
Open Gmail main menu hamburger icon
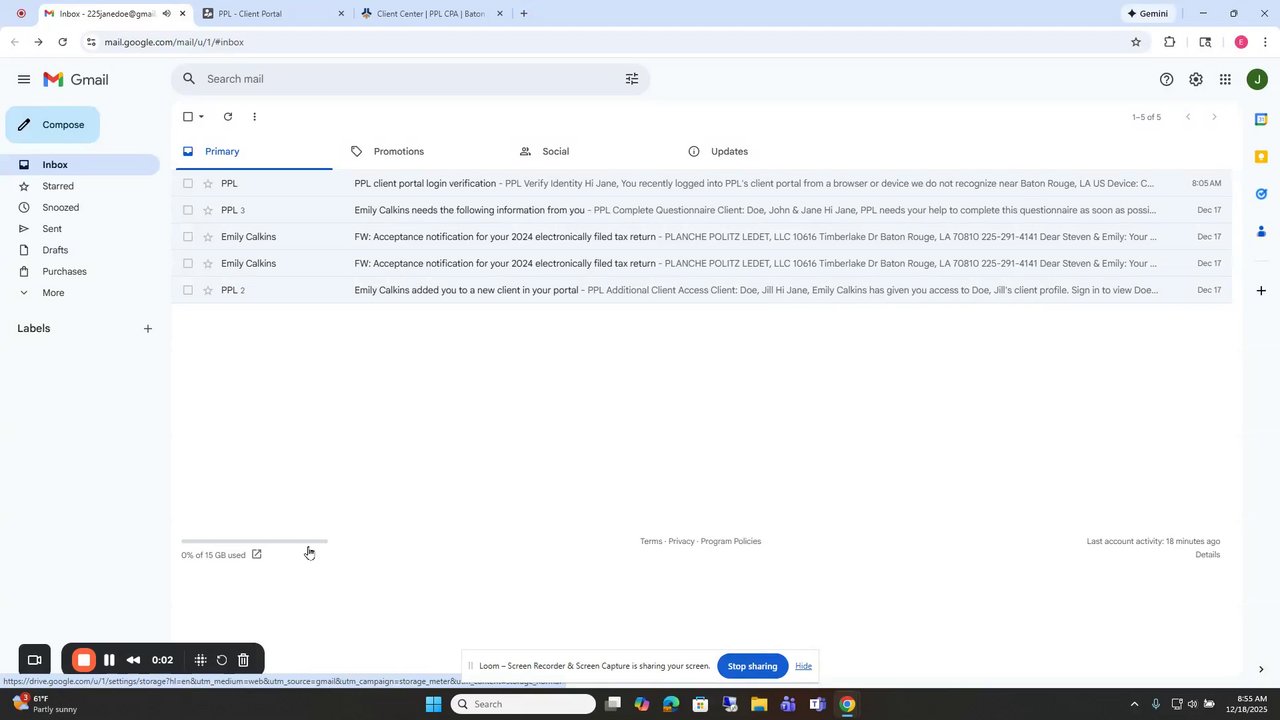[24, 79]
